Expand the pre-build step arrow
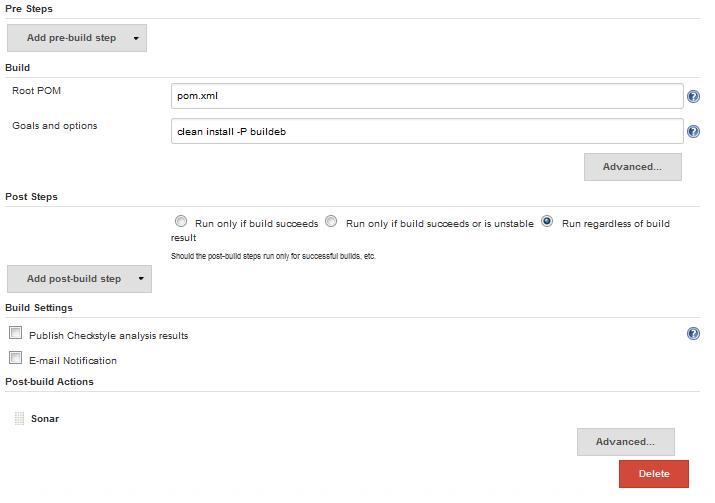 click(136, 38)
